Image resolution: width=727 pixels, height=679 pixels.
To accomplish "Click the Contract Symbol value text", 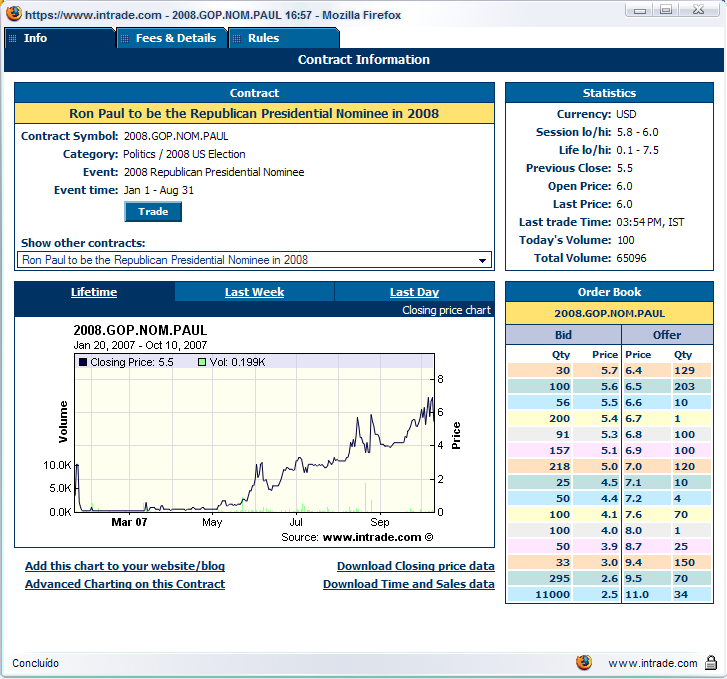I will pos(176,136).
